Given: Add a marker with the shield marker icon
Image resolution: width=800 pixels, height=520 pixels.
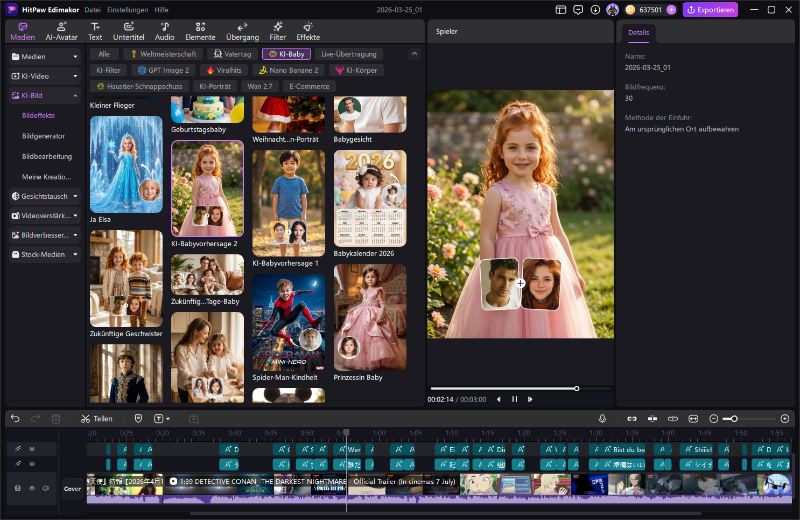Looking at the screenshot, I should pos(138,418).
